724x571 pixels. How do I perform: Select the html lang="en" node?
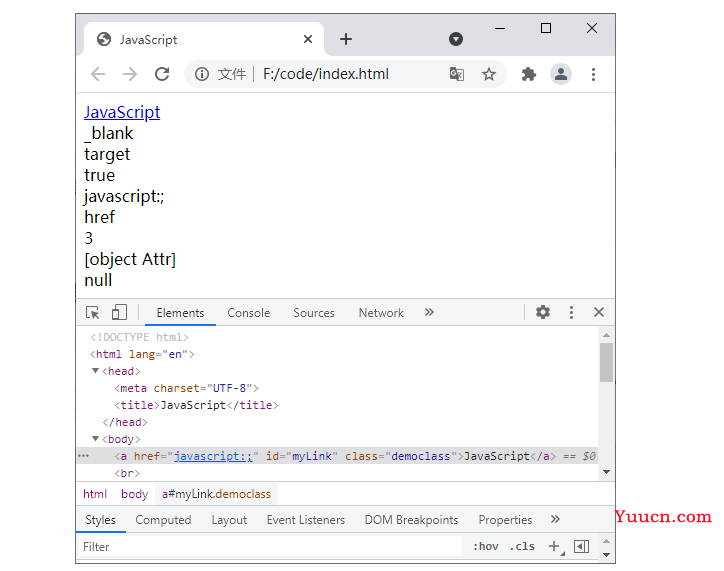(142, 354)
